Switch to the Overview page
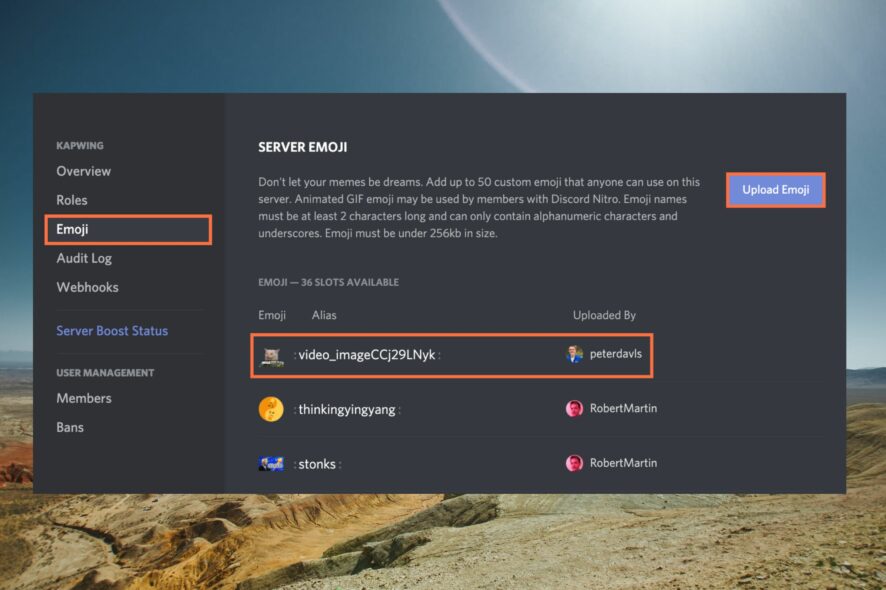886x590 pixels. [83, 171]
